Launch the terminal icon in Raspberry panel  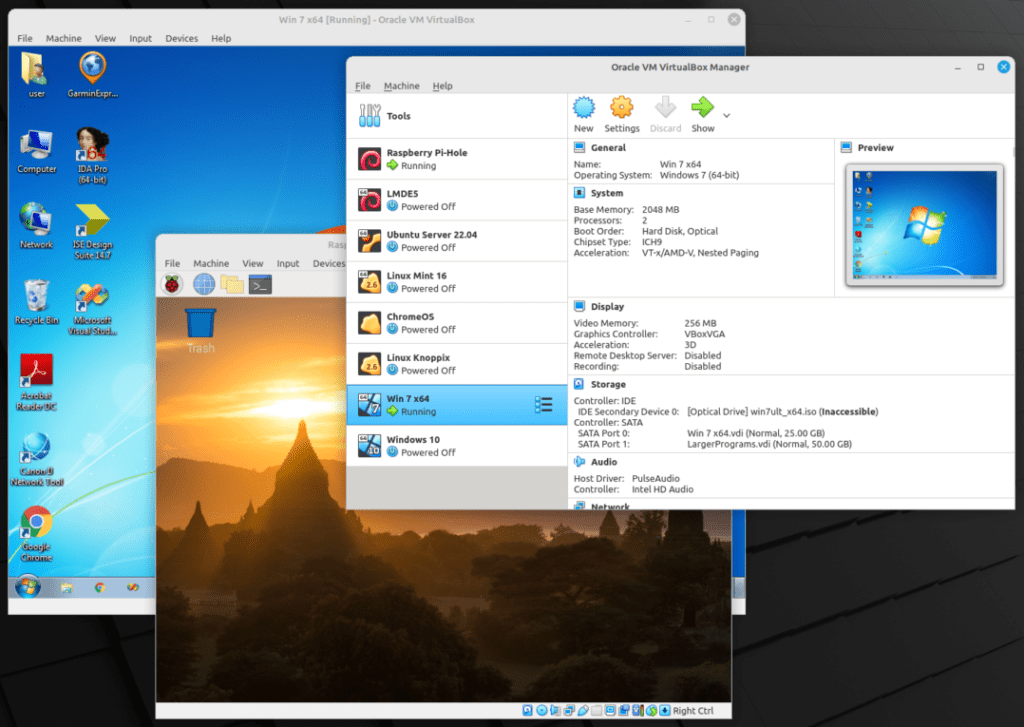(260, 284)
